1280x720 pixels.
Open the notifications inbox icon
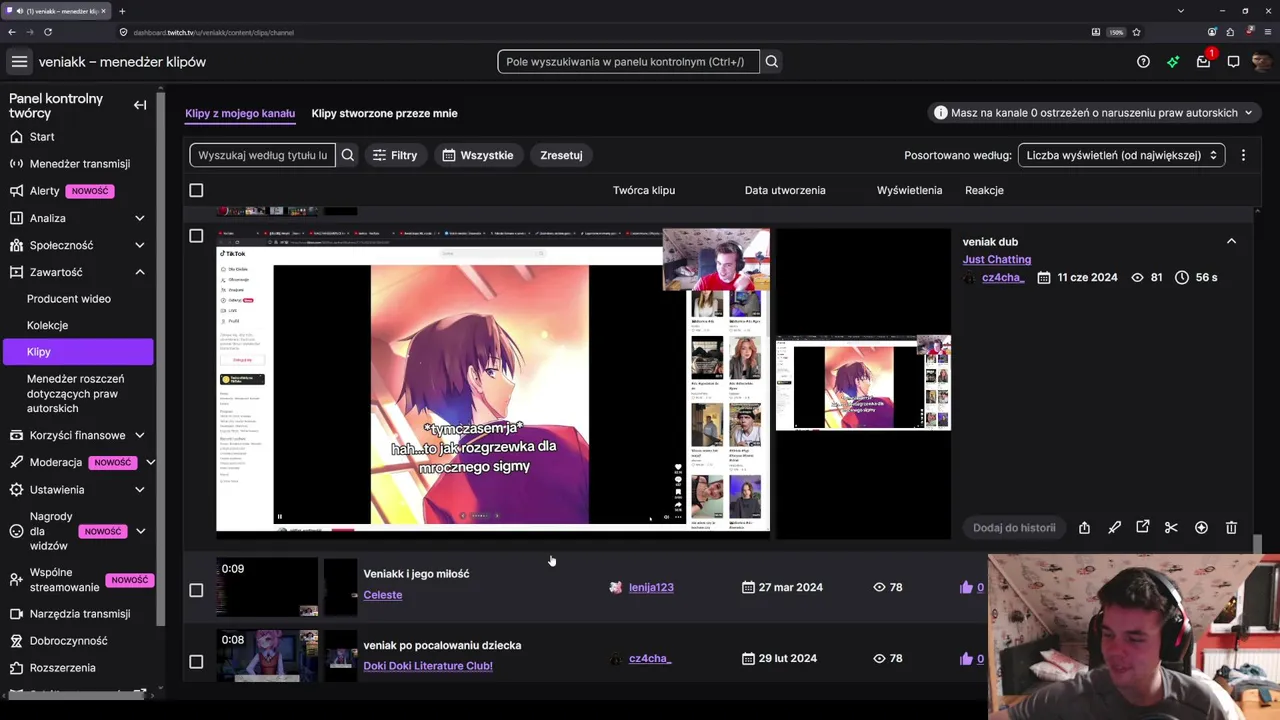click(x=1203, y=62)
